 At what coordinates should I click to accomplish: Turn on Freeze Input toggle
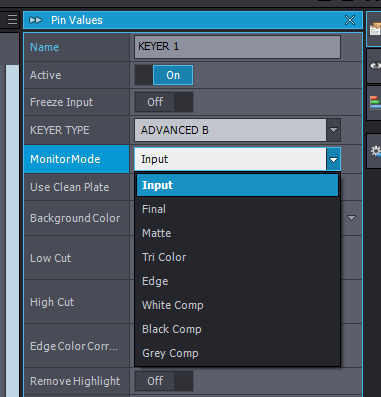[164, 102]
